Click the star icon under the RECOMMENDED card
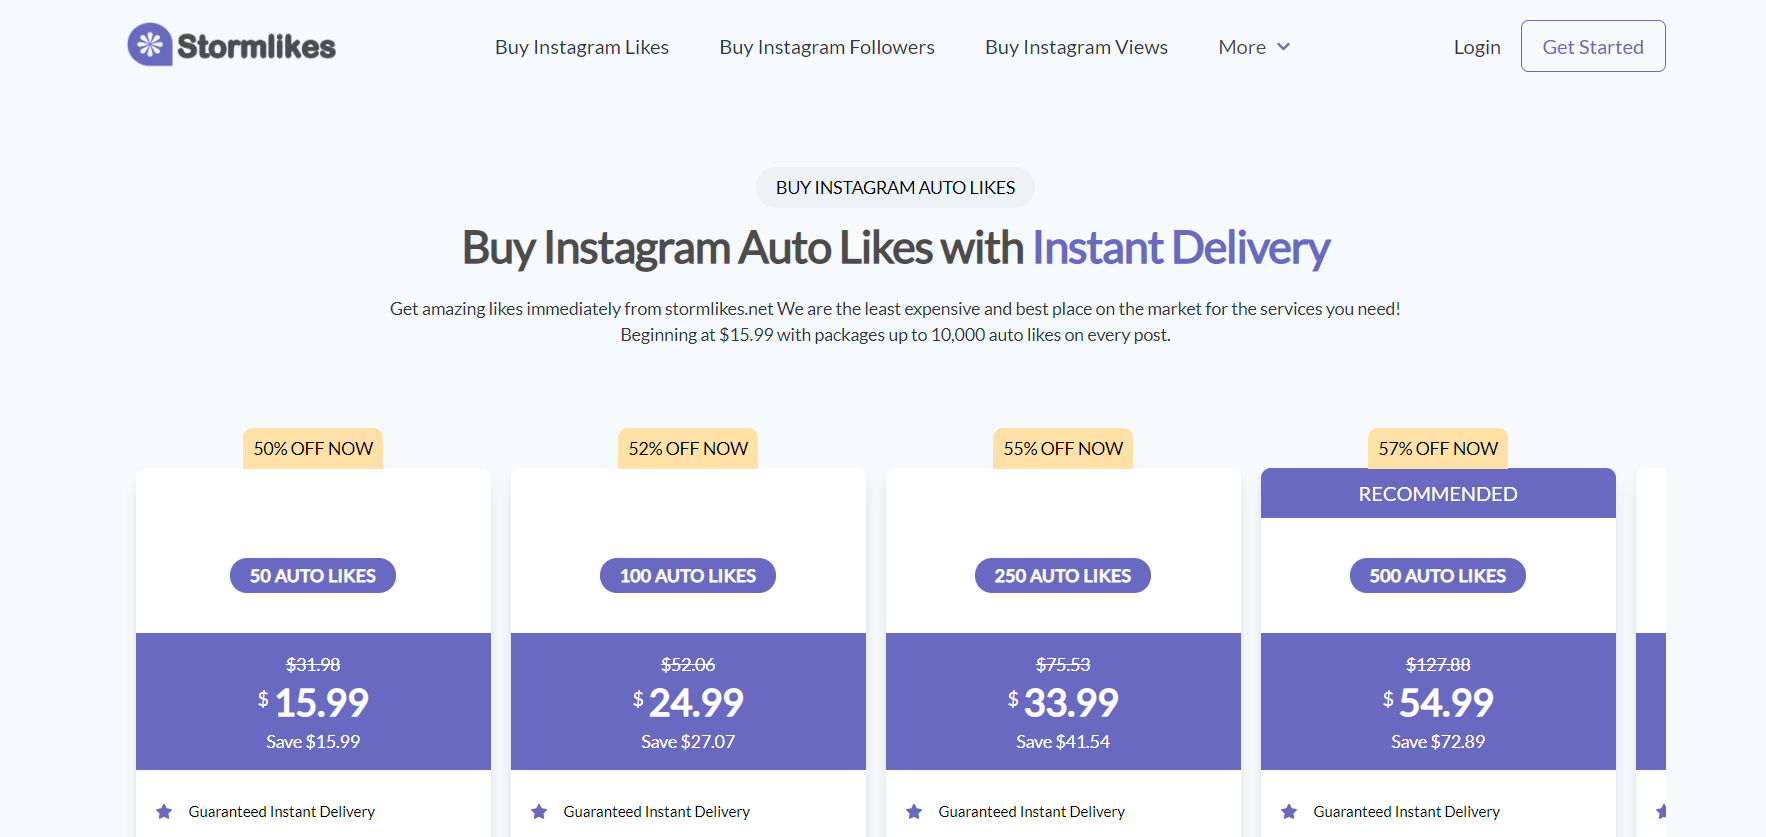 pos(1289,811)
